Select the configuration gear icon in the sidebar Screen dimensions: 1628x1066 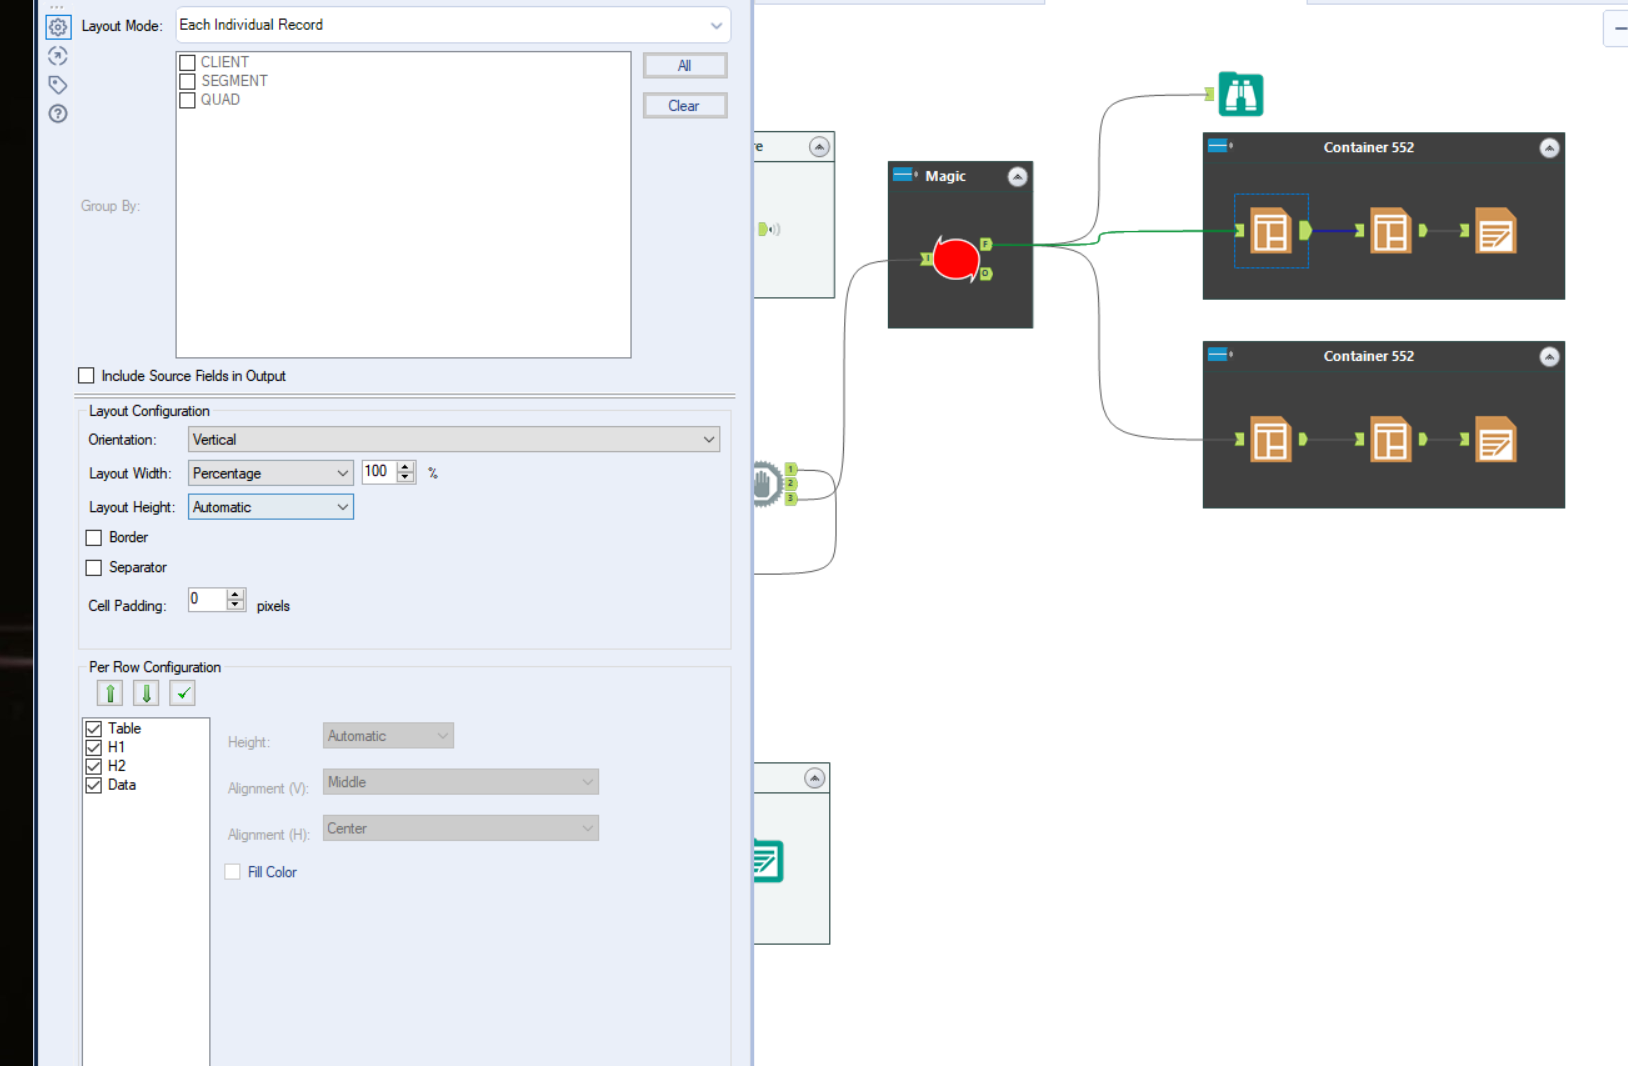pos(57,27)
